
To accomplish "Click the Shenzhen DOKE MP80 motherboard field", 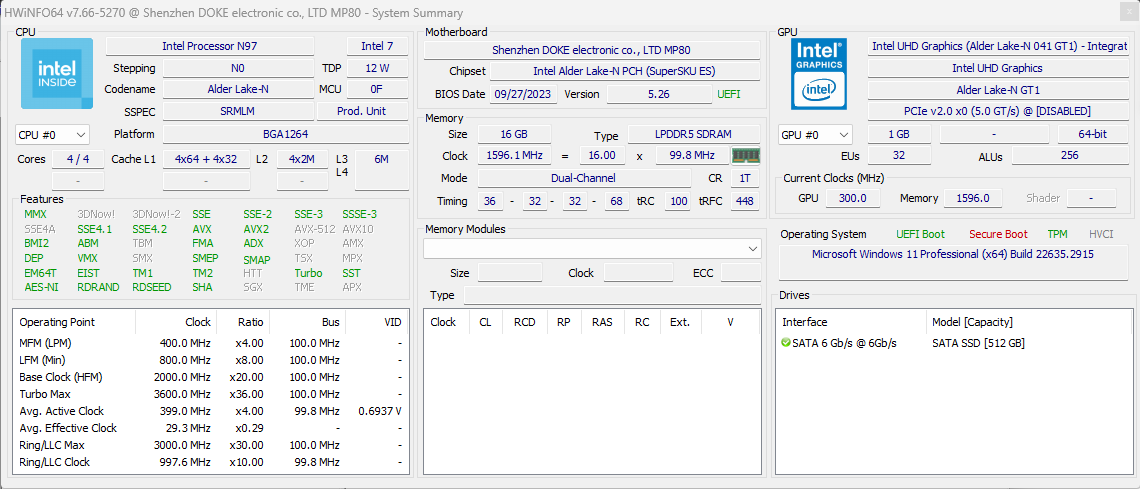I will tap(592, 50).
